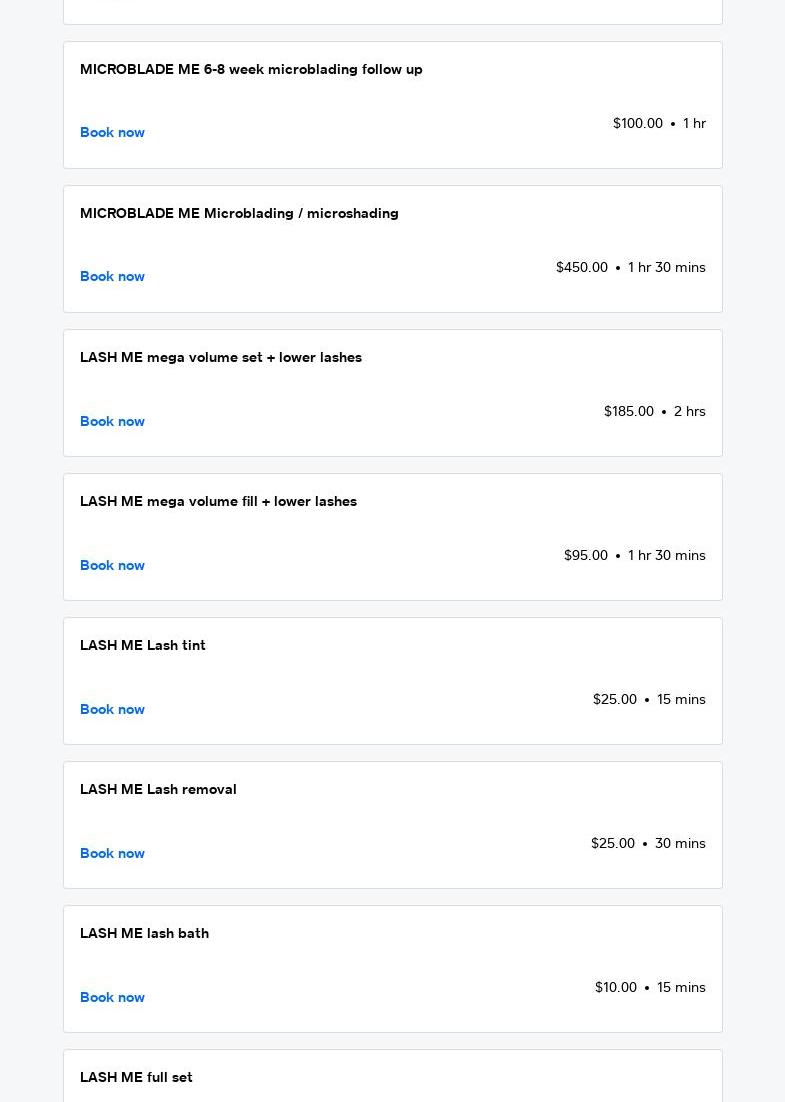Open the LASH ME full set card

(x=393, y=1076)
